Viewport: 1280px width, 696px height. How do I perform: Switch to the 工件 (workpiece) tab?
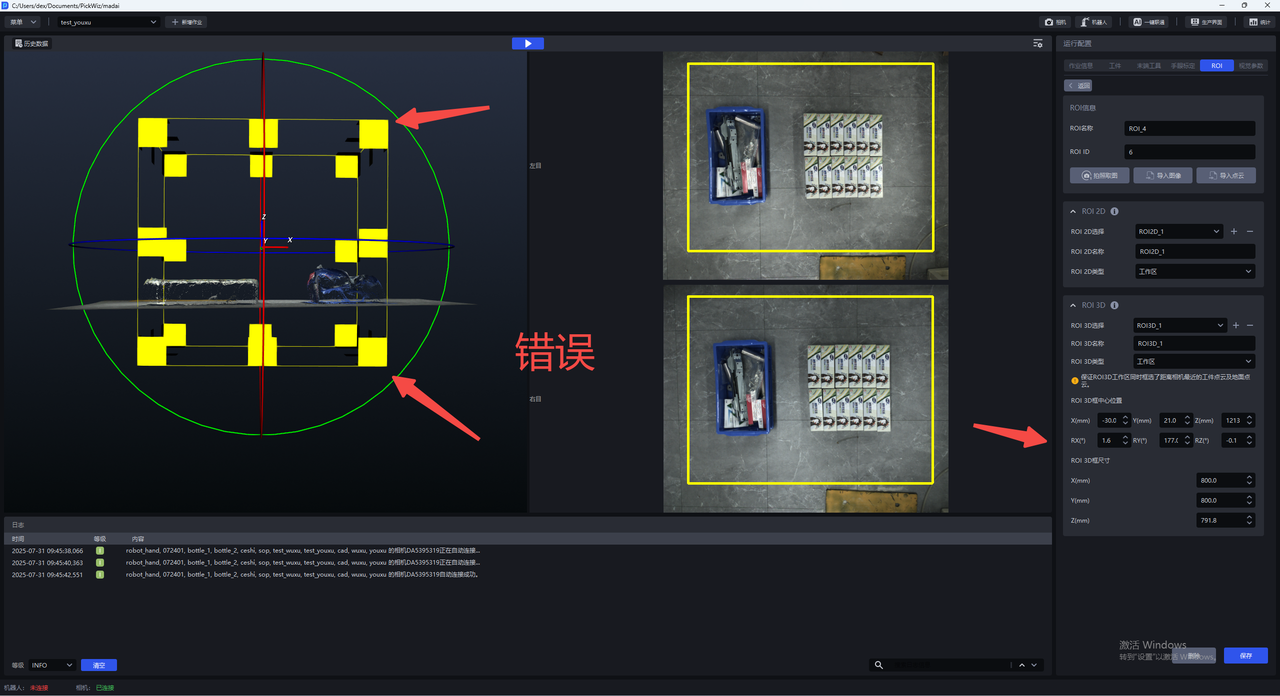point(1115,66)
